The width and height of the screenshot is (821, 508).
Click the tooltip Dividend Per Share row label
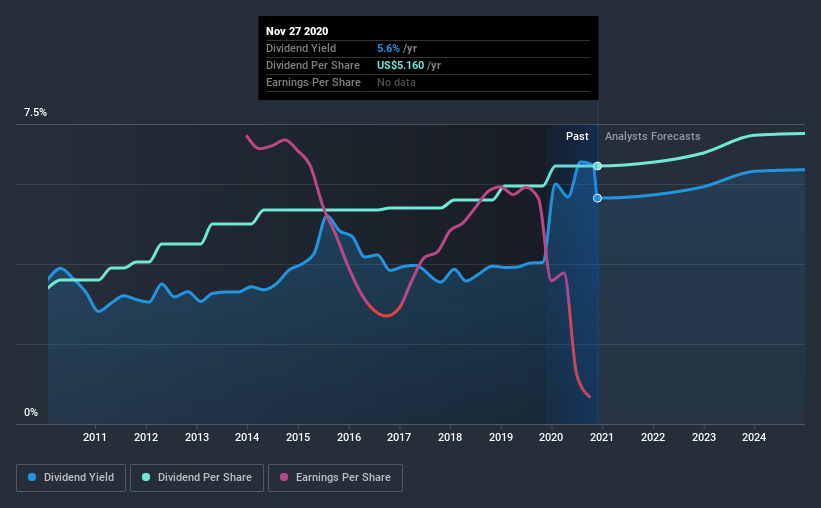[313, 65]
